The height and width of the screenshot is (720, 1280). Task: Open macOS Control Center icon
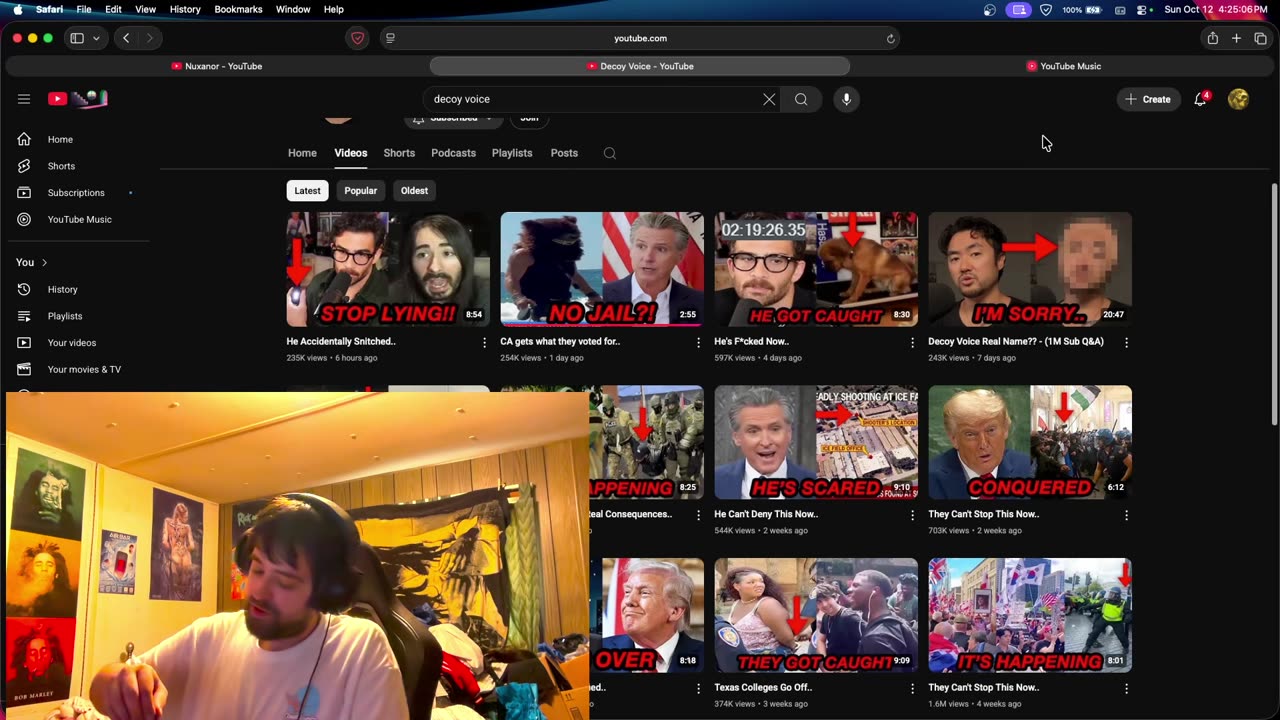pos(1143,9)
